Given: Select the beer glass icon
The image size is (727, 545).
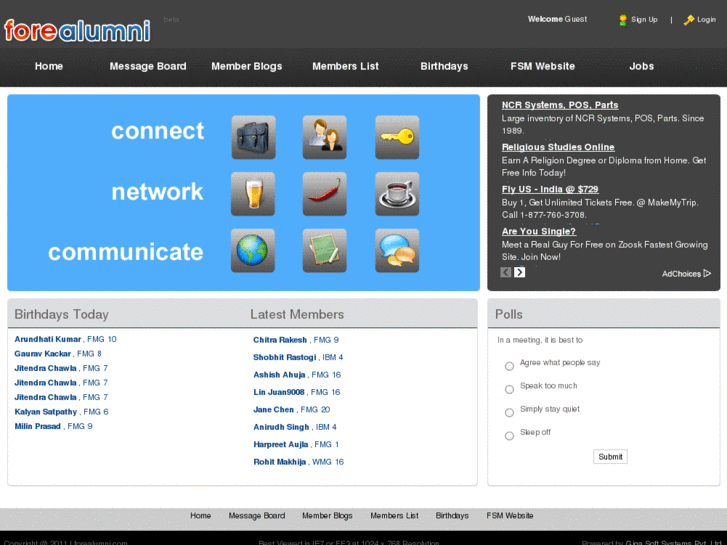Looking at the screenshot, I should point(253,194).
